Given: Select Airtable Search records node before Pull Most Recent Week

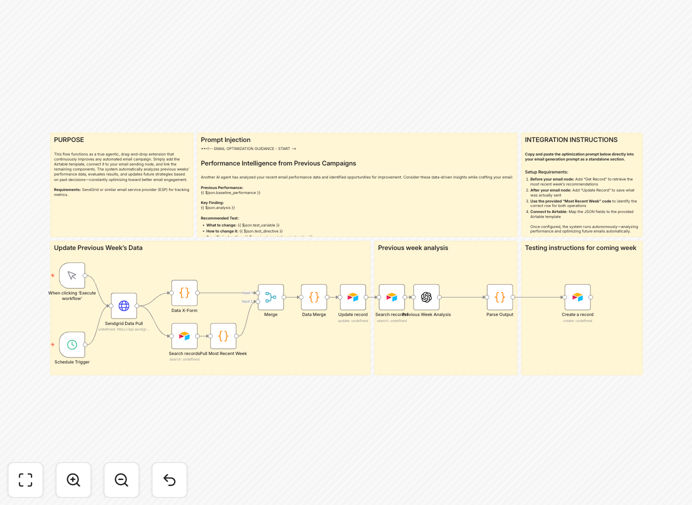Looking at the screenshot, I should tap(184, 336).
